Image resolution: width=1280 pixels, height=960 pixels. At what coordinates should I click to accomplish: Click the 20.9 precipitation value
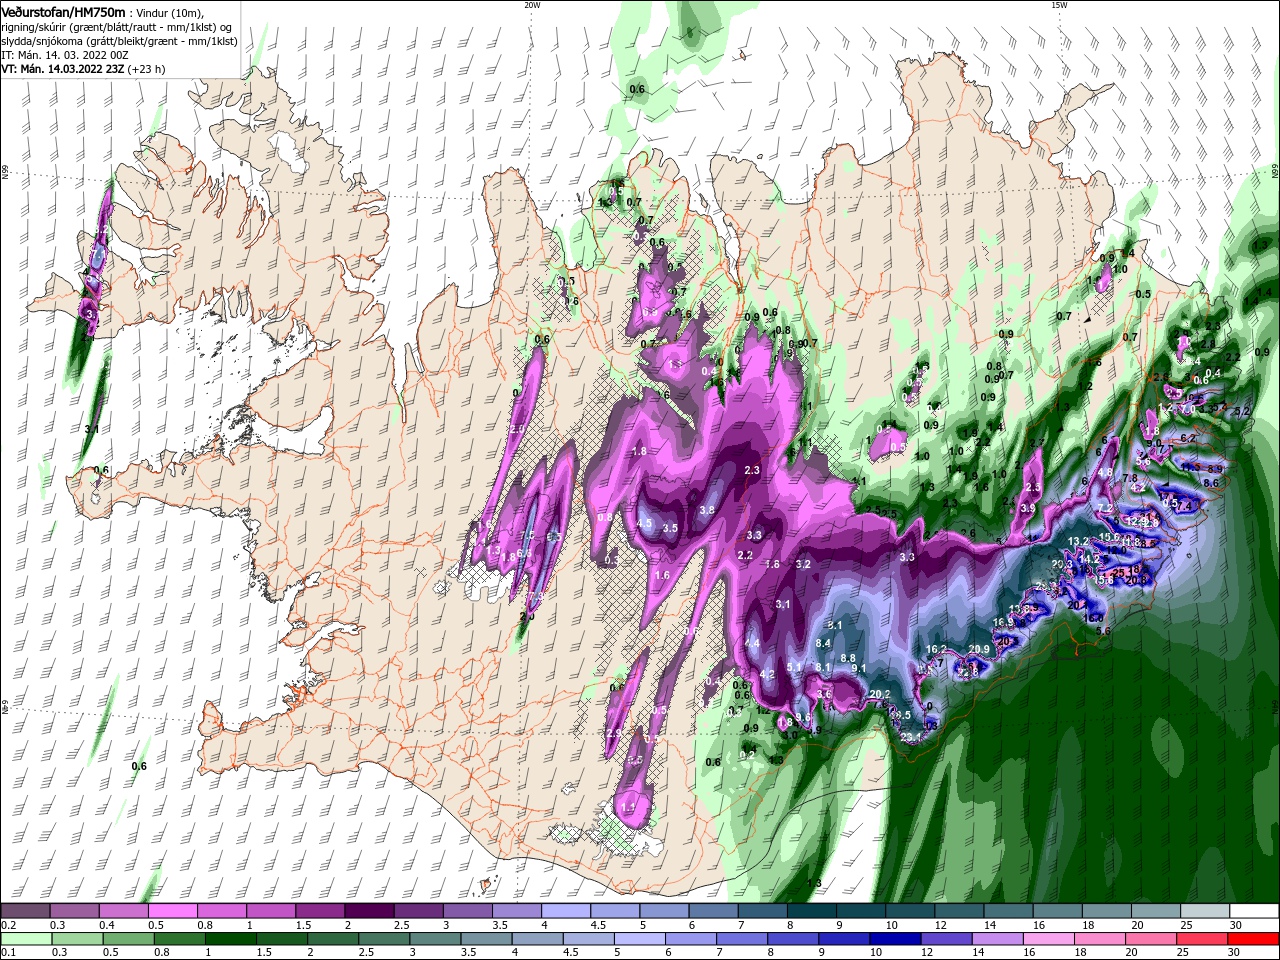point(979,649)
